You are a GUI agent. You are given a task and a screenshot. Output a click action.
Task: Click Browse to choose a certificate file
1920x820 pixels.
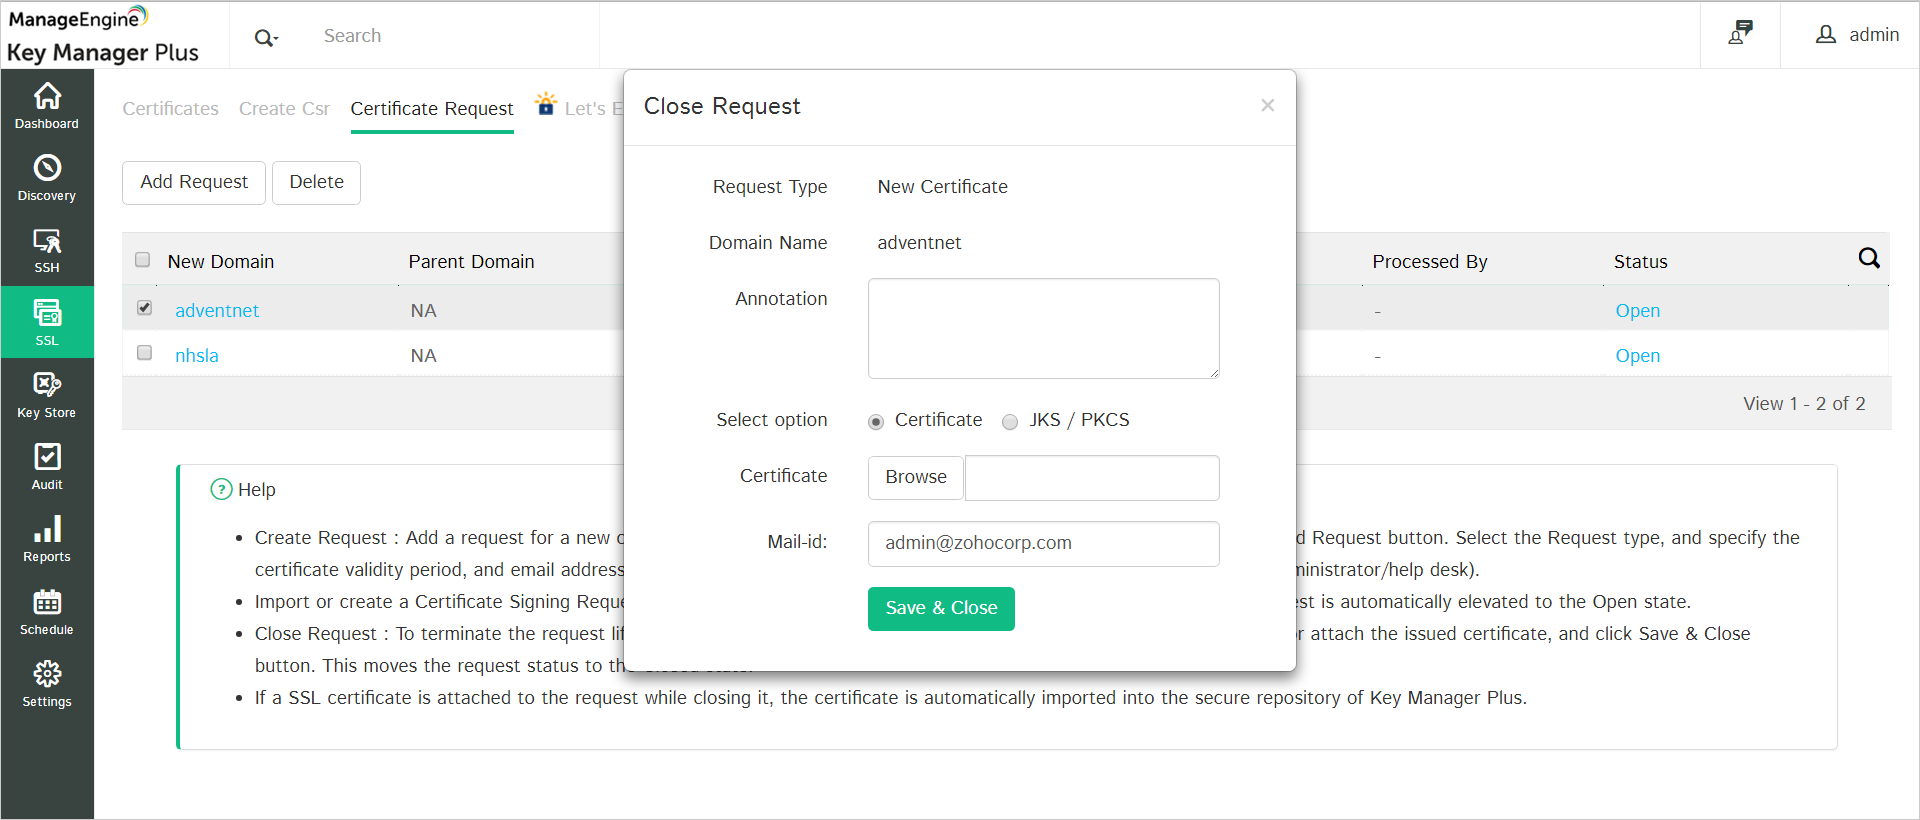(915, 478)
